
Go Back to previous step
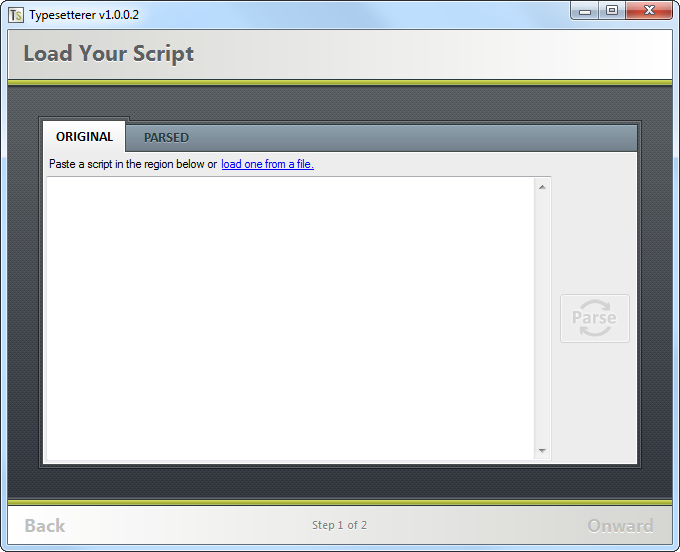pos(45,526)
